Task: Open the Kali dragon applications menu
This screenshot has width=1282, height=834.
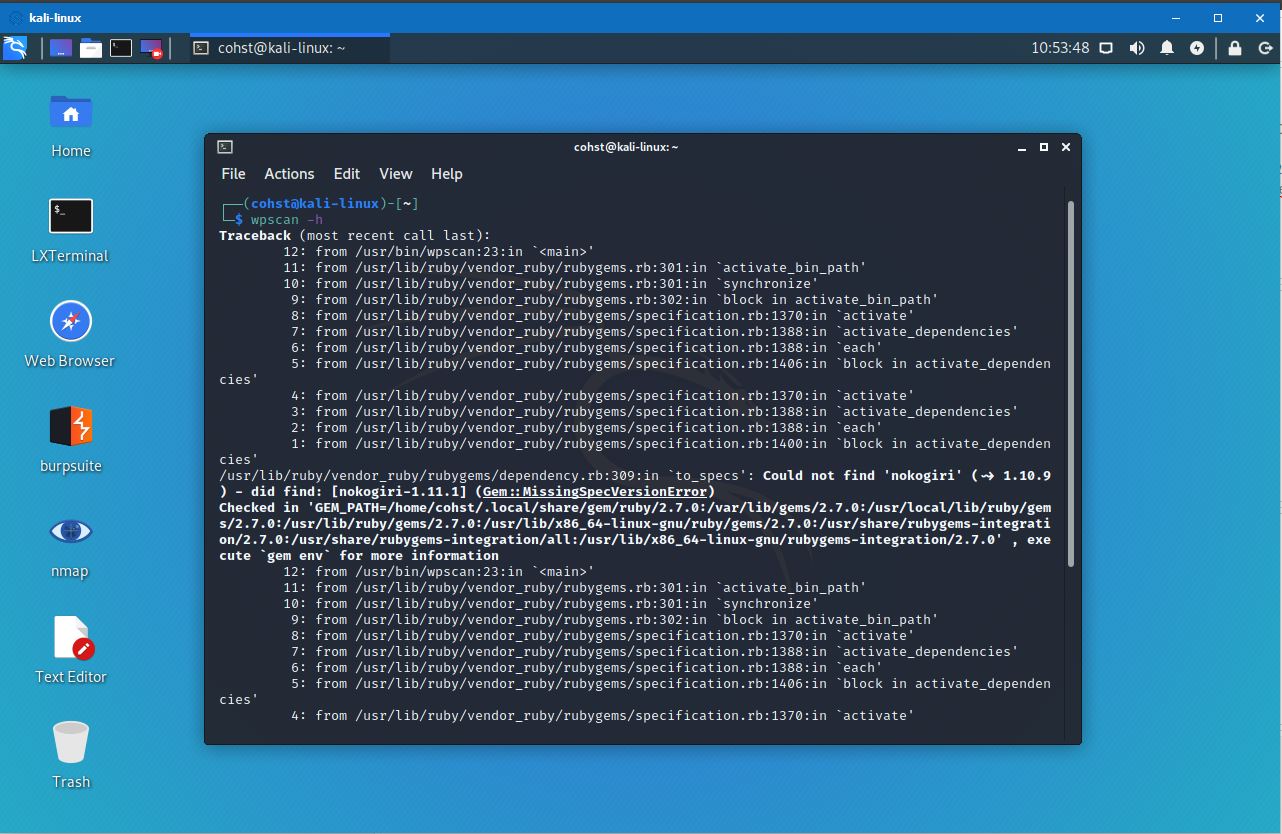Action: pyautogui.click(x=15, y=48)
